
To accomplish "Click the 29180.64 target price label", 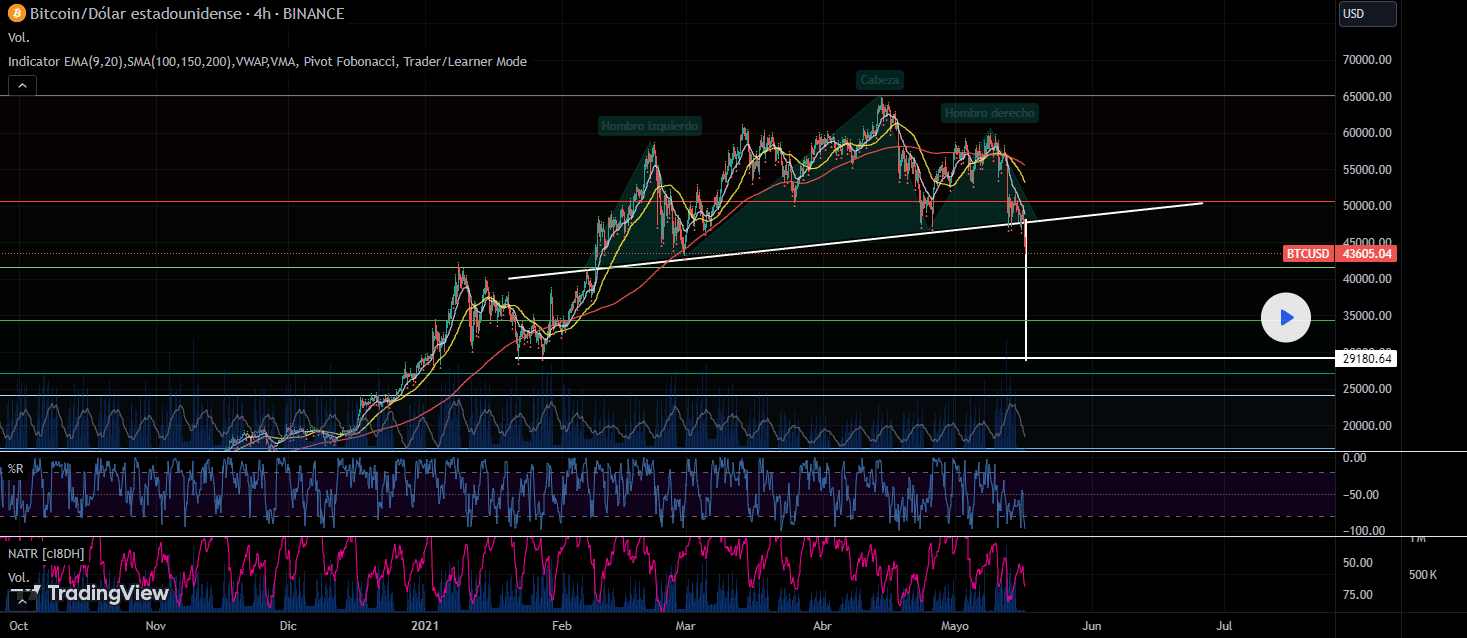I will (x=1366, y=358).
